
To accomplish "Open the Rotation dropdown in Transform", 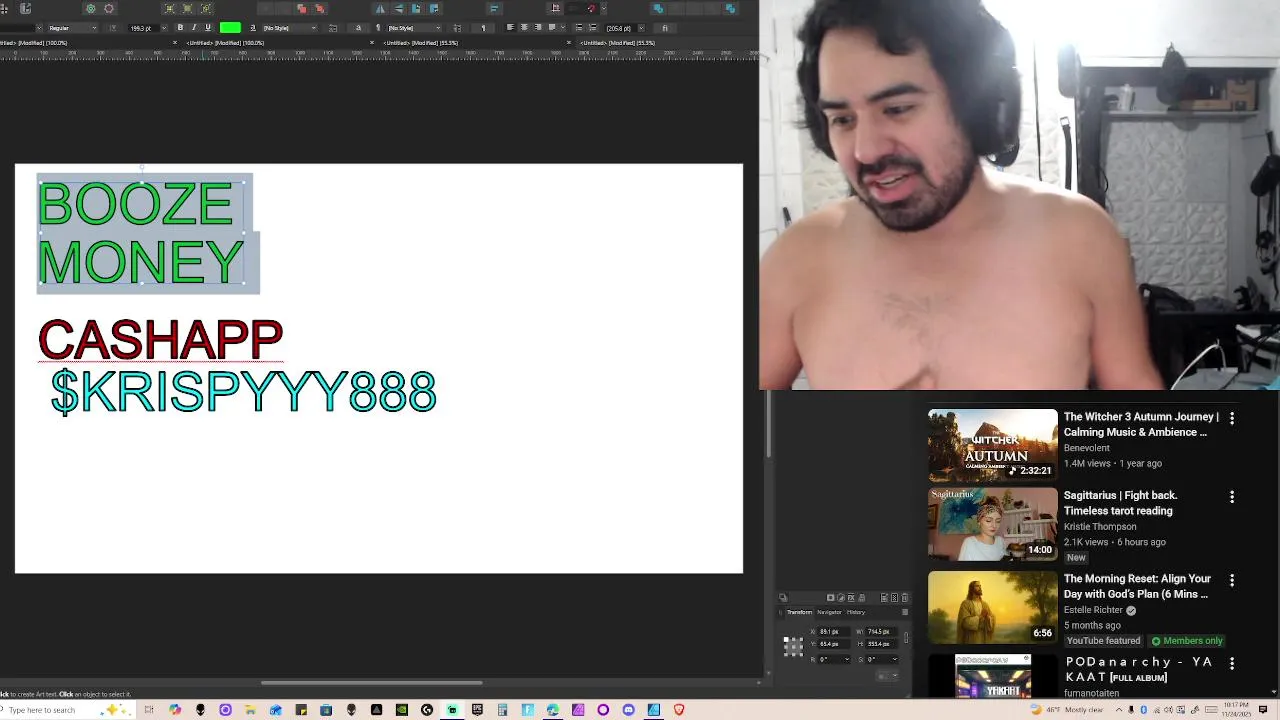I will coord(847,659).
